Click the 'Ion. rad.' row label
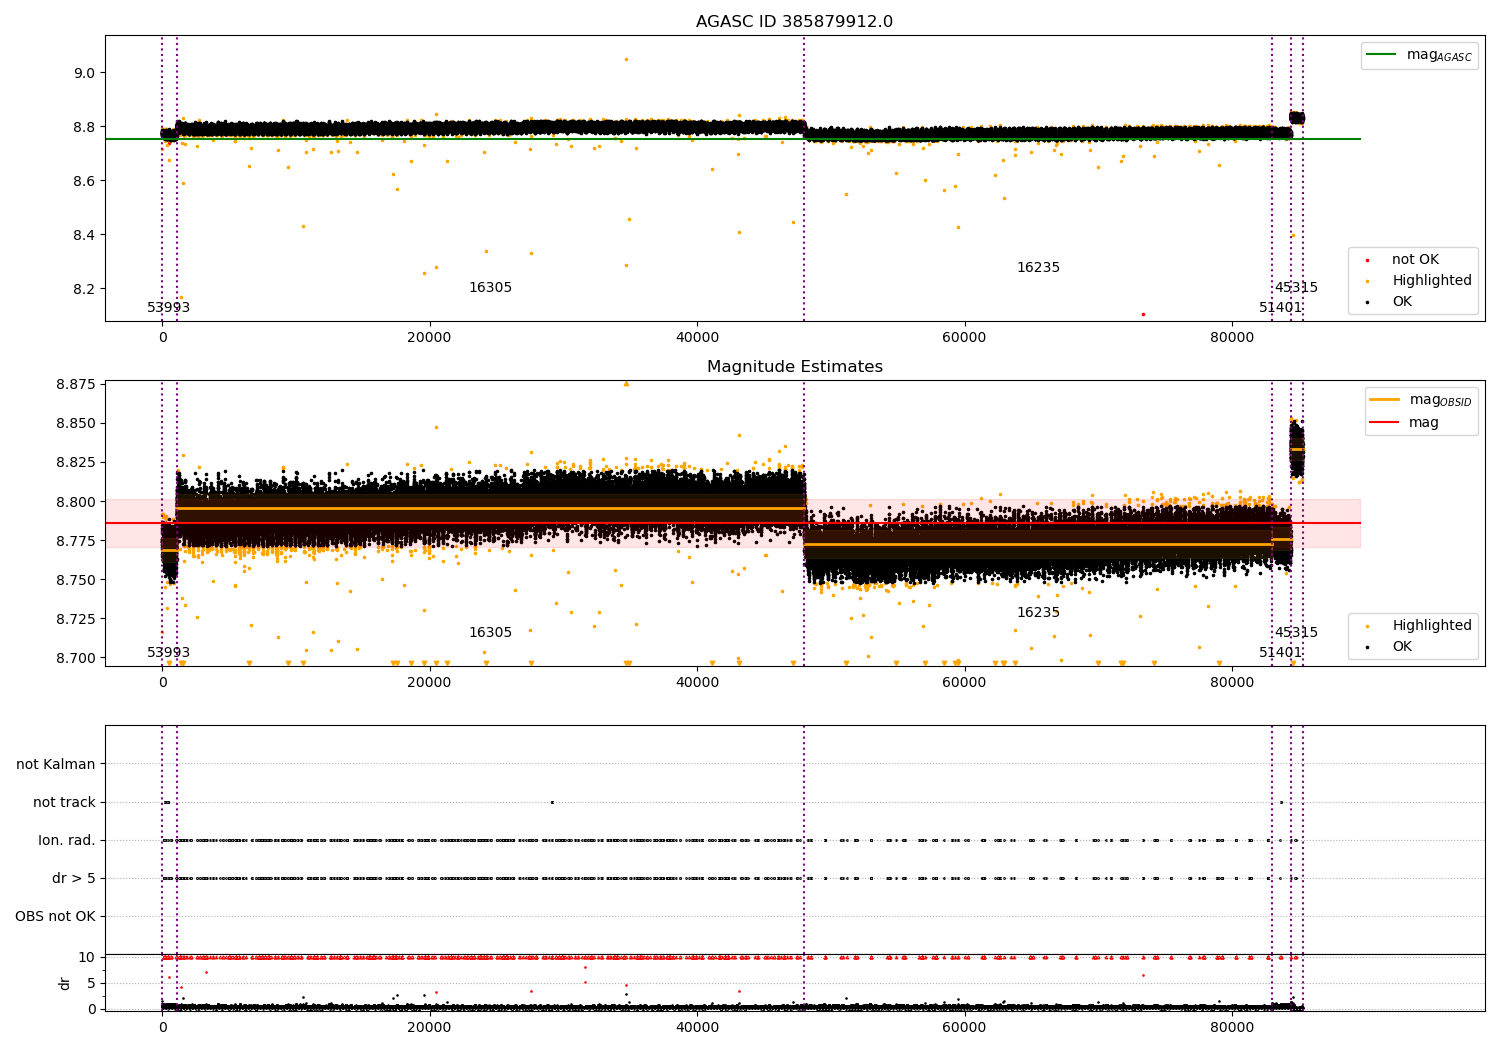The width and height of the screenshot is (1500, 1050). pos(67,841)
